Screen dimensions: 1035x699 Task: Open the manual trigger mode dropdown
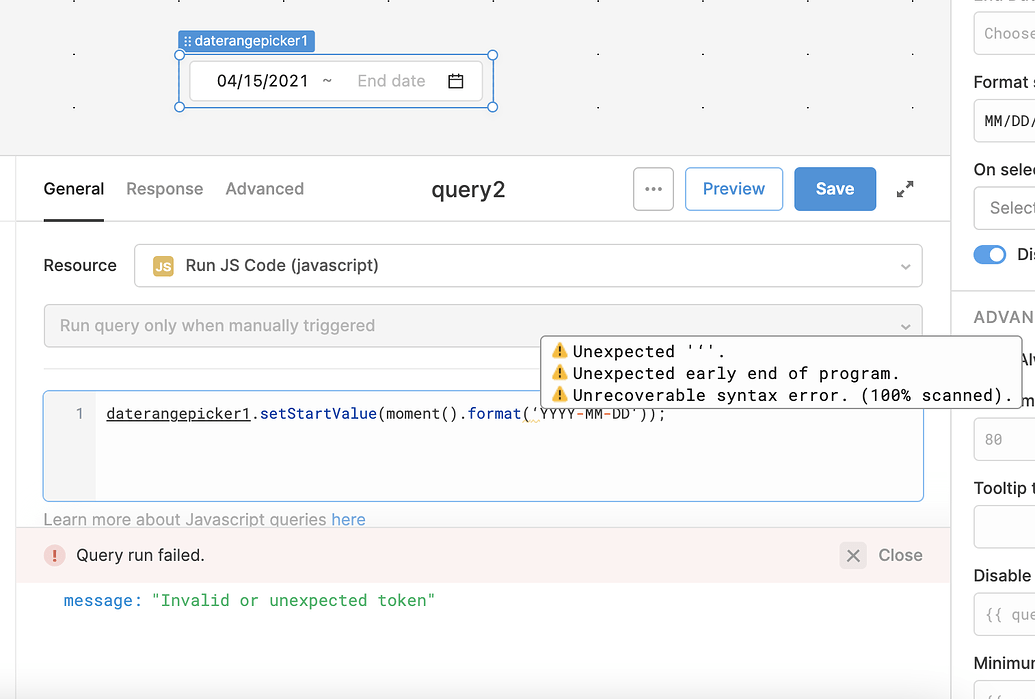click(x=483, y=325)
